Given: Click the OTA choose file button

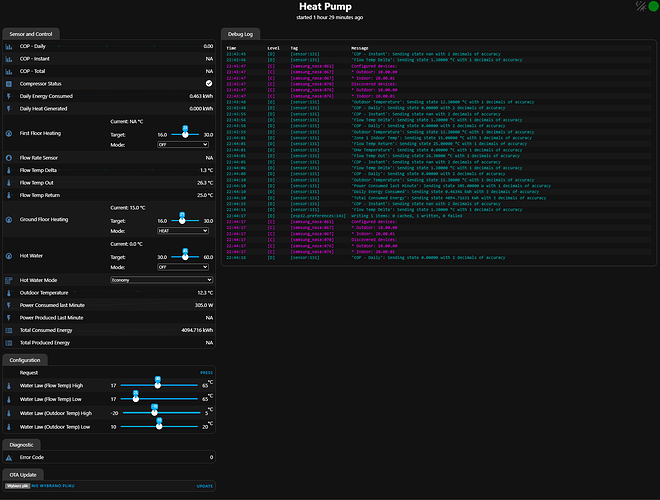Looking at the screenshot, I should click(17, 485).
